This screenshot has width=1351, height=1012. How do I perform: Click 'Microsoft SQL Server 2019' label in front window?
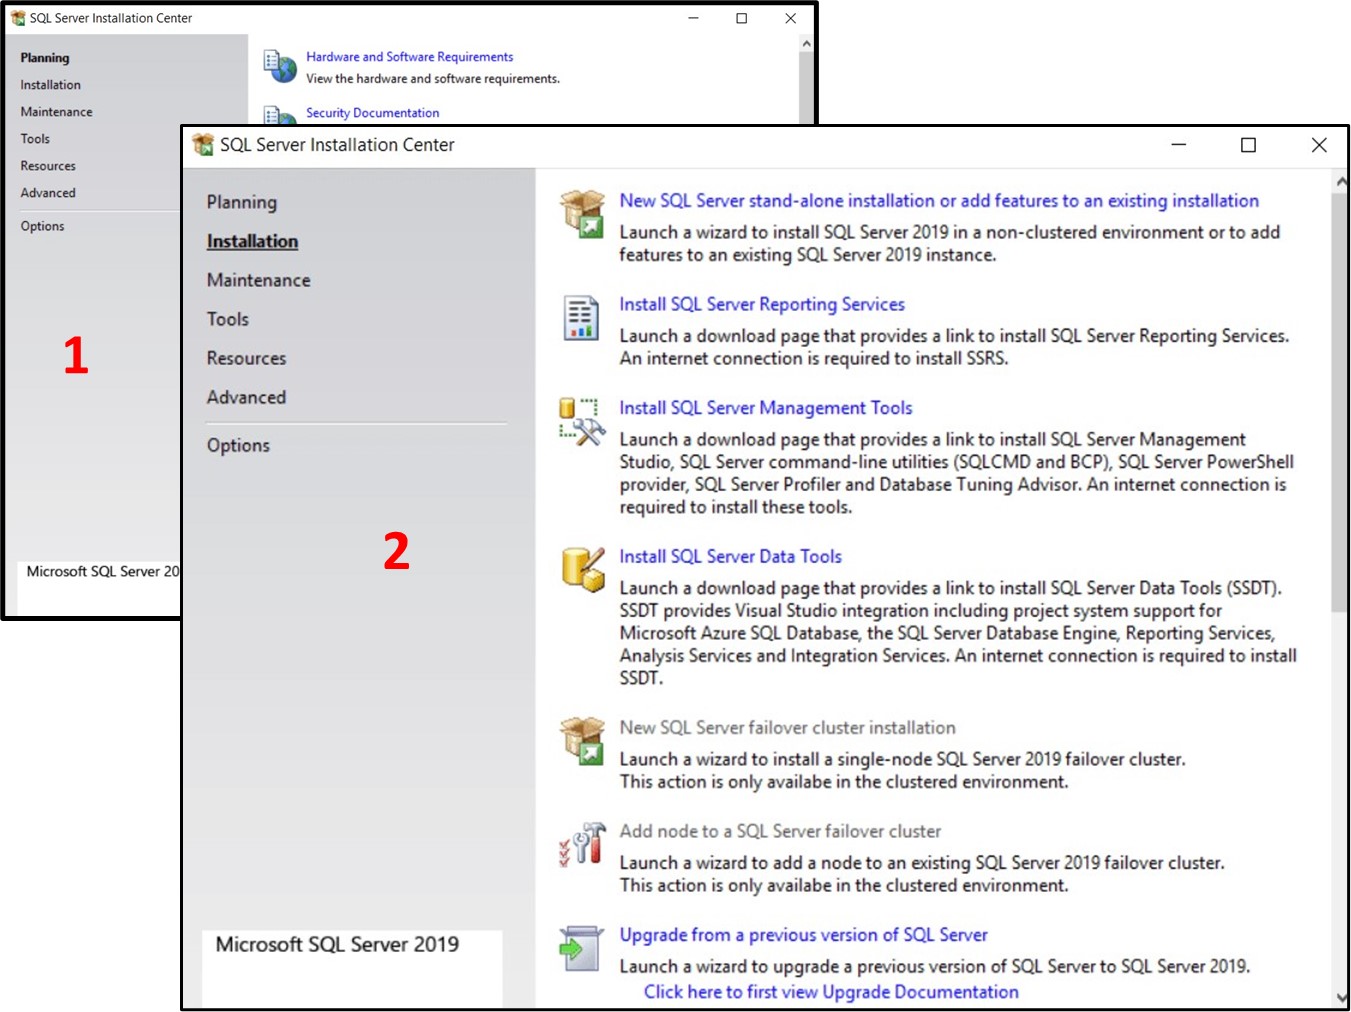tap(337, 944)
